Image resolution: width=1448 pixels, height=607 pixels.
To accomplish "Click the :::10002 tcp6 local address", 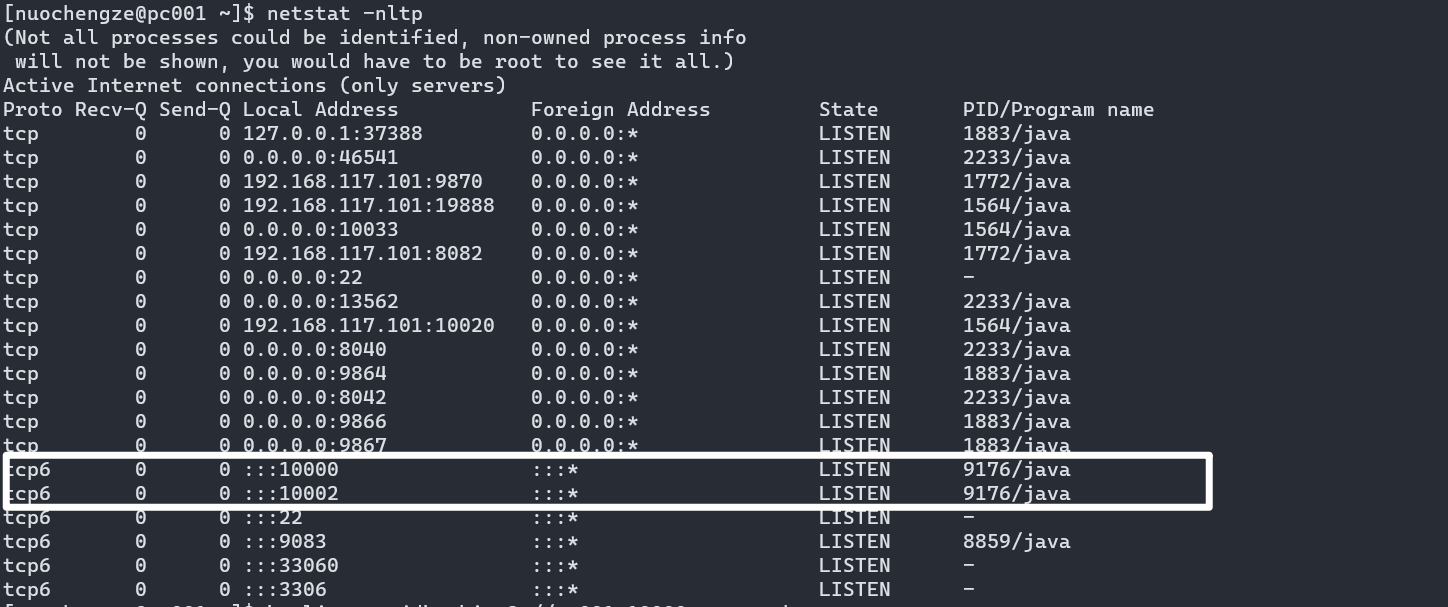I will click(290, 494).
